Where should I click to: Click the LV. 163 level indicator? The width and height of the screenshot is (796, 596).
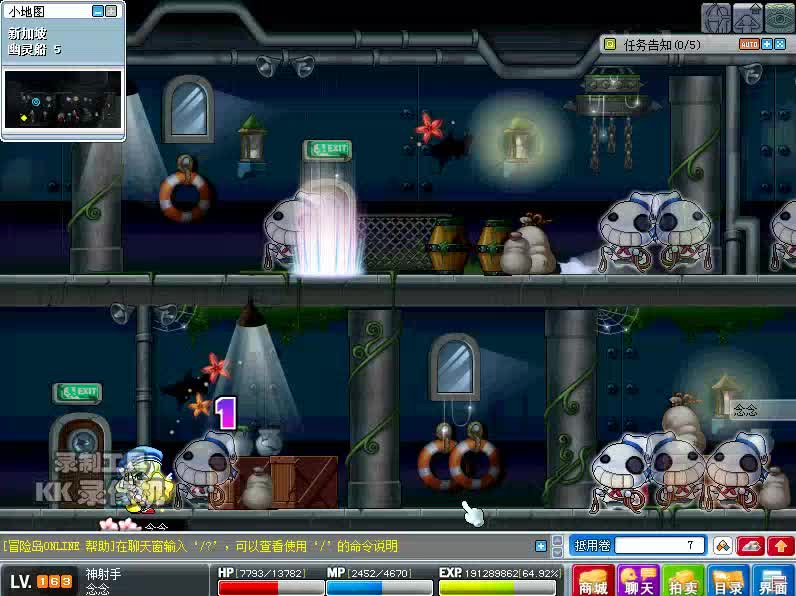42,581
